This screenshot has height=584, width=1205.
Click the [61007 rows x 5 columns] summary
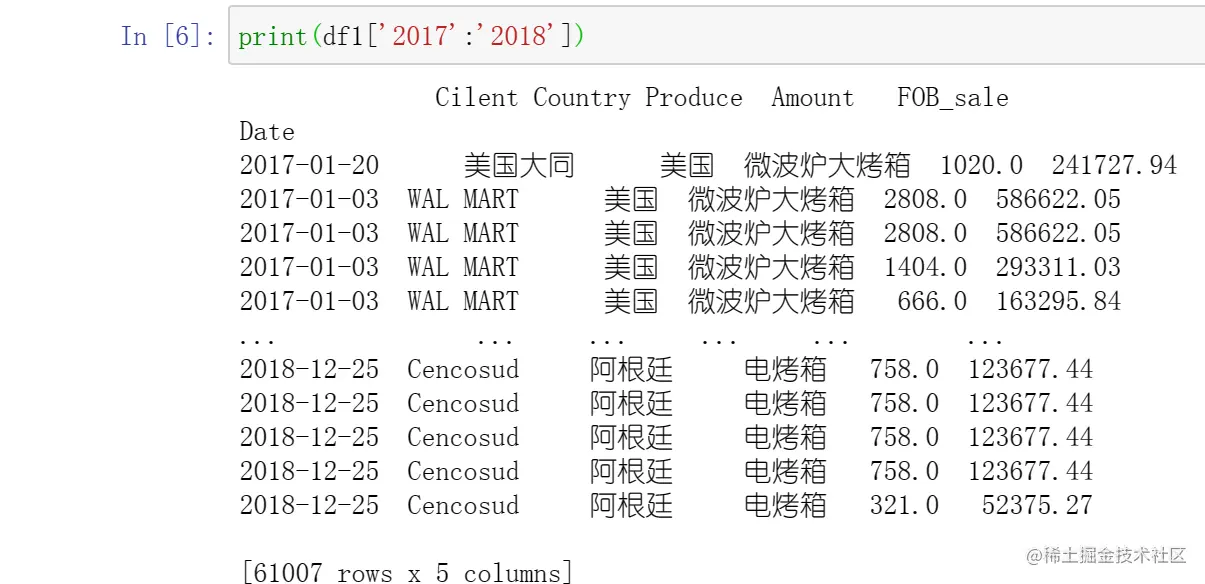pyautogui.click(x=407, y=573)
